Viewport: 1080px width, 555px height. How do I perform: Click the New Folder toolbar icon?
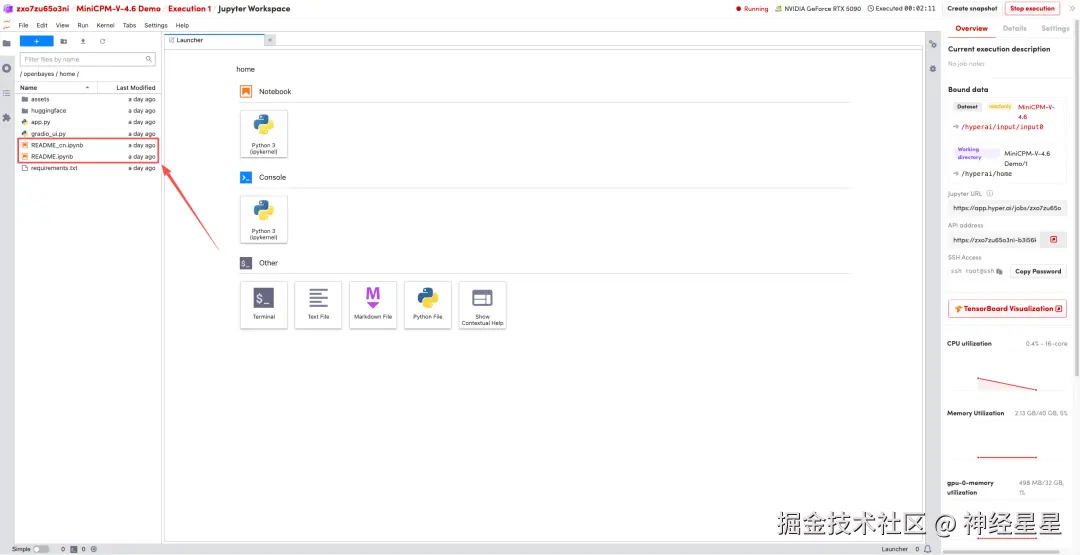63,41
